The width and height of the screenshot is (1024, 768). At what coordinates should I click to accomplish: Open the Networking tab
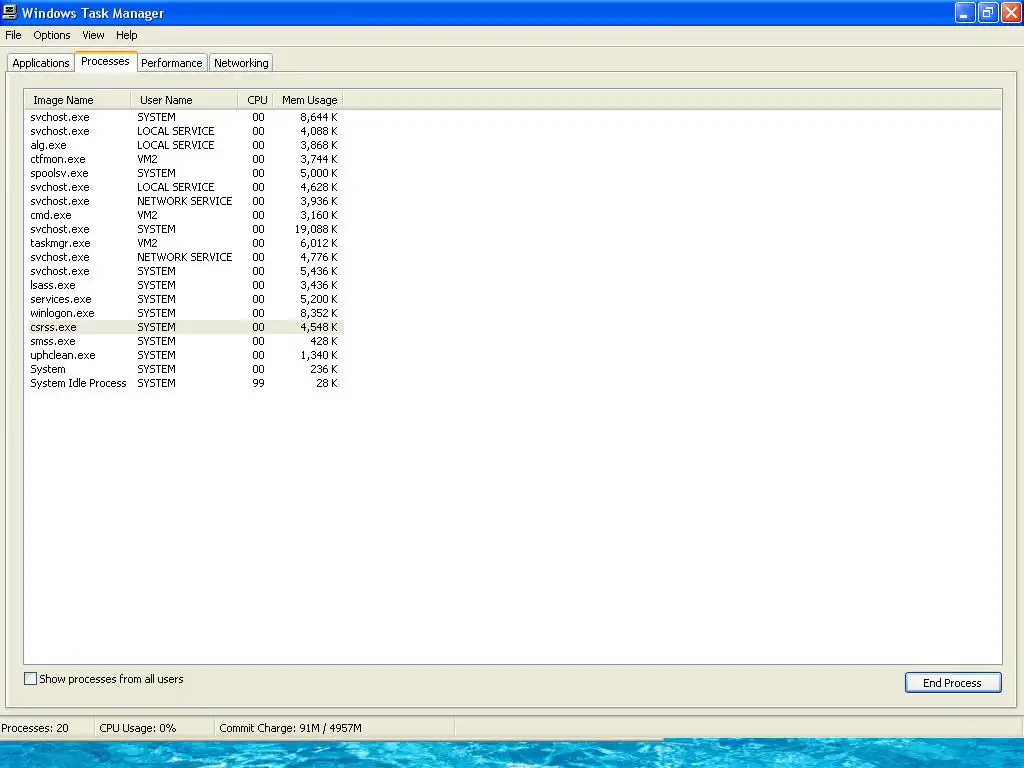(241, 63)
